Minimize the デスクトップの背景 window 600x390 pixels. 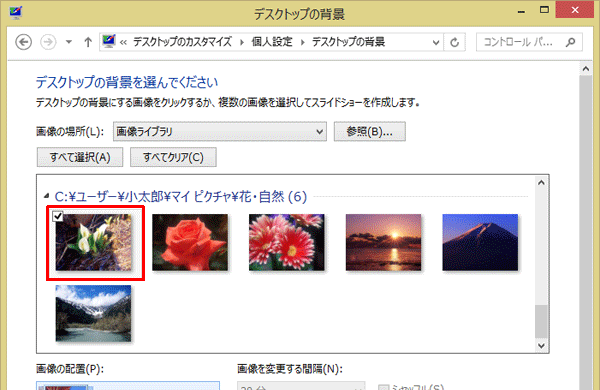[521, 11]
